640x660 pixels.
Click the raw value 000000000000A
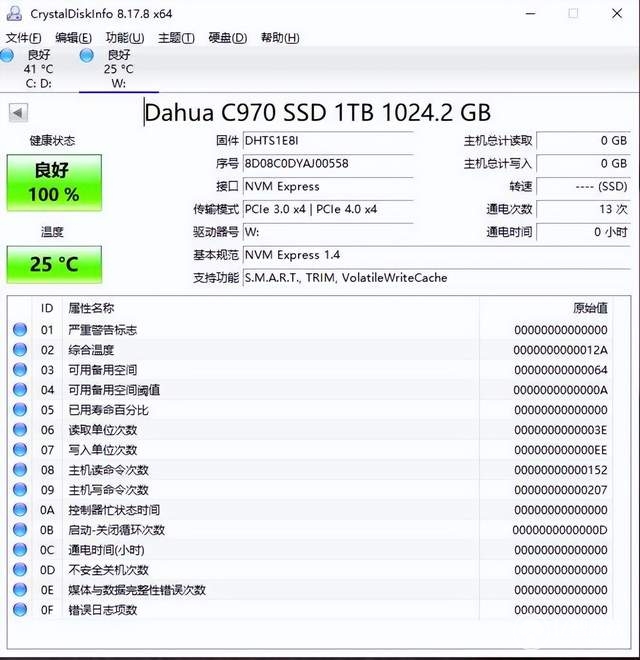(560, 390)
